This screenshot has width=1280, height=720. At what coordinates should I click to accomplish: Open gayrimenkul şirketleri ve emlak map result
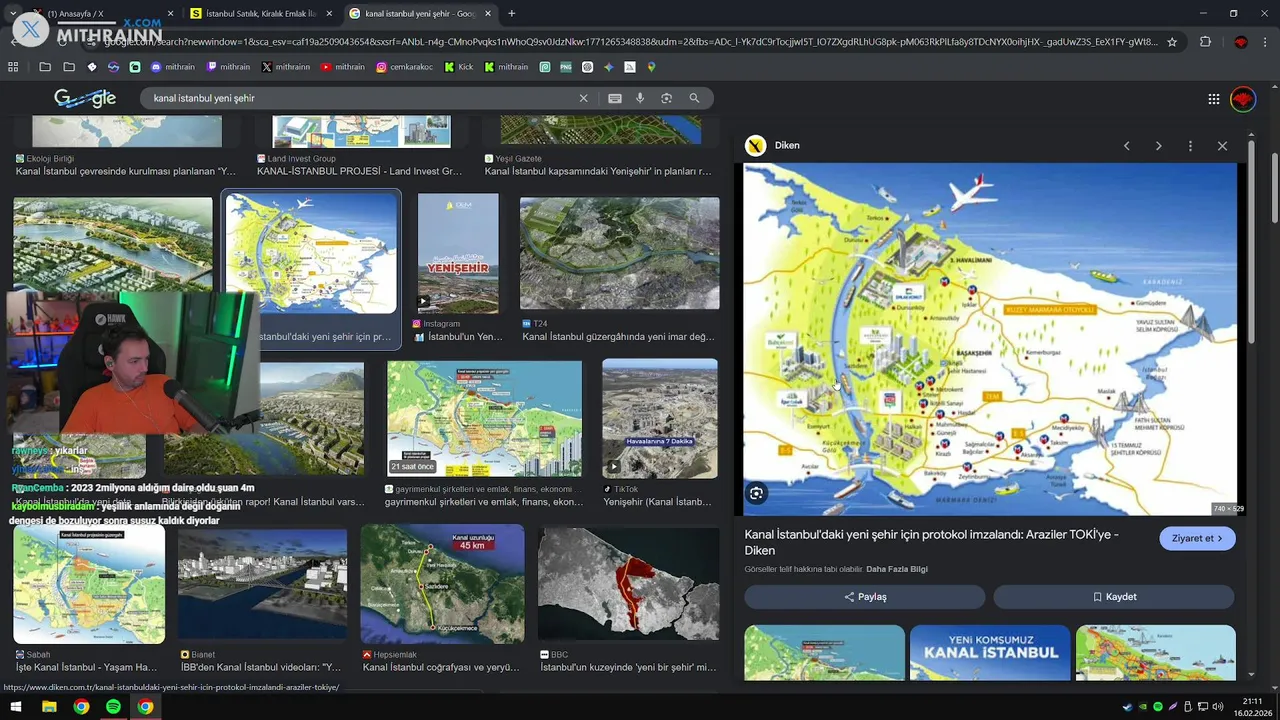(484, 418)
